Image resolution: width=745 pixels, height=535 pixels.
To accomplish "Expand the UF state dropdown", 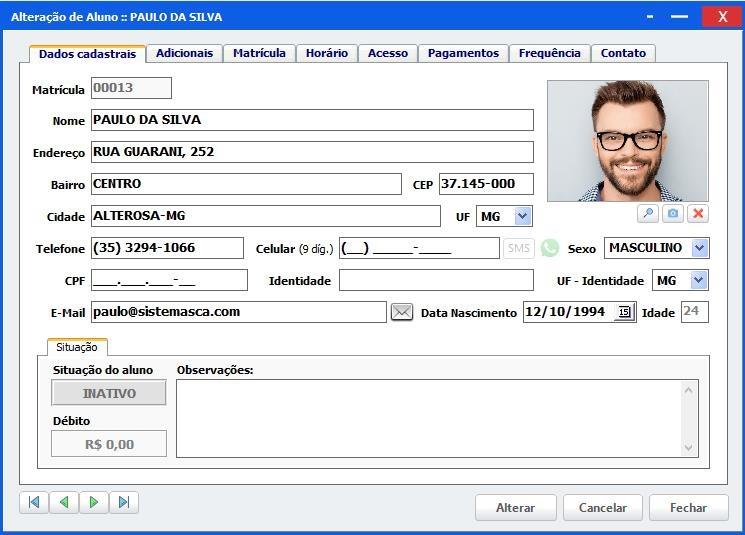I will (522, 216).
